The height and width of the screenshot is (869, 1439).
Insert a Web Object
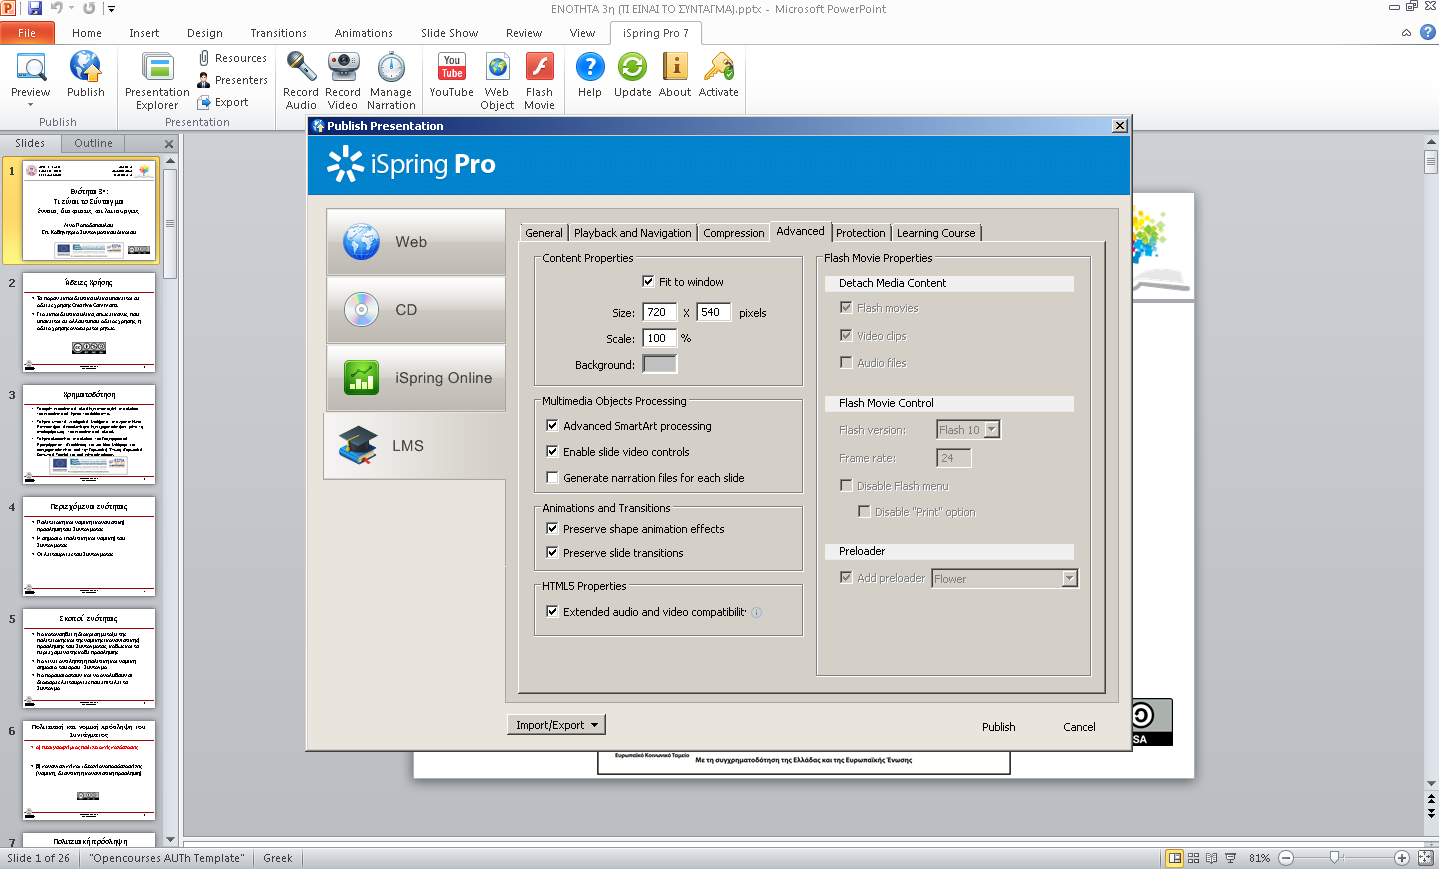(x=497, y=81)
